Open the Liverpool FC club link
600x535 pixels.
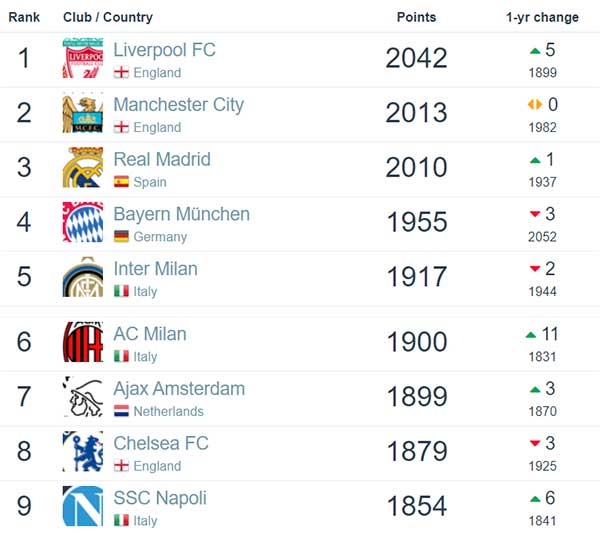point(165,50)
